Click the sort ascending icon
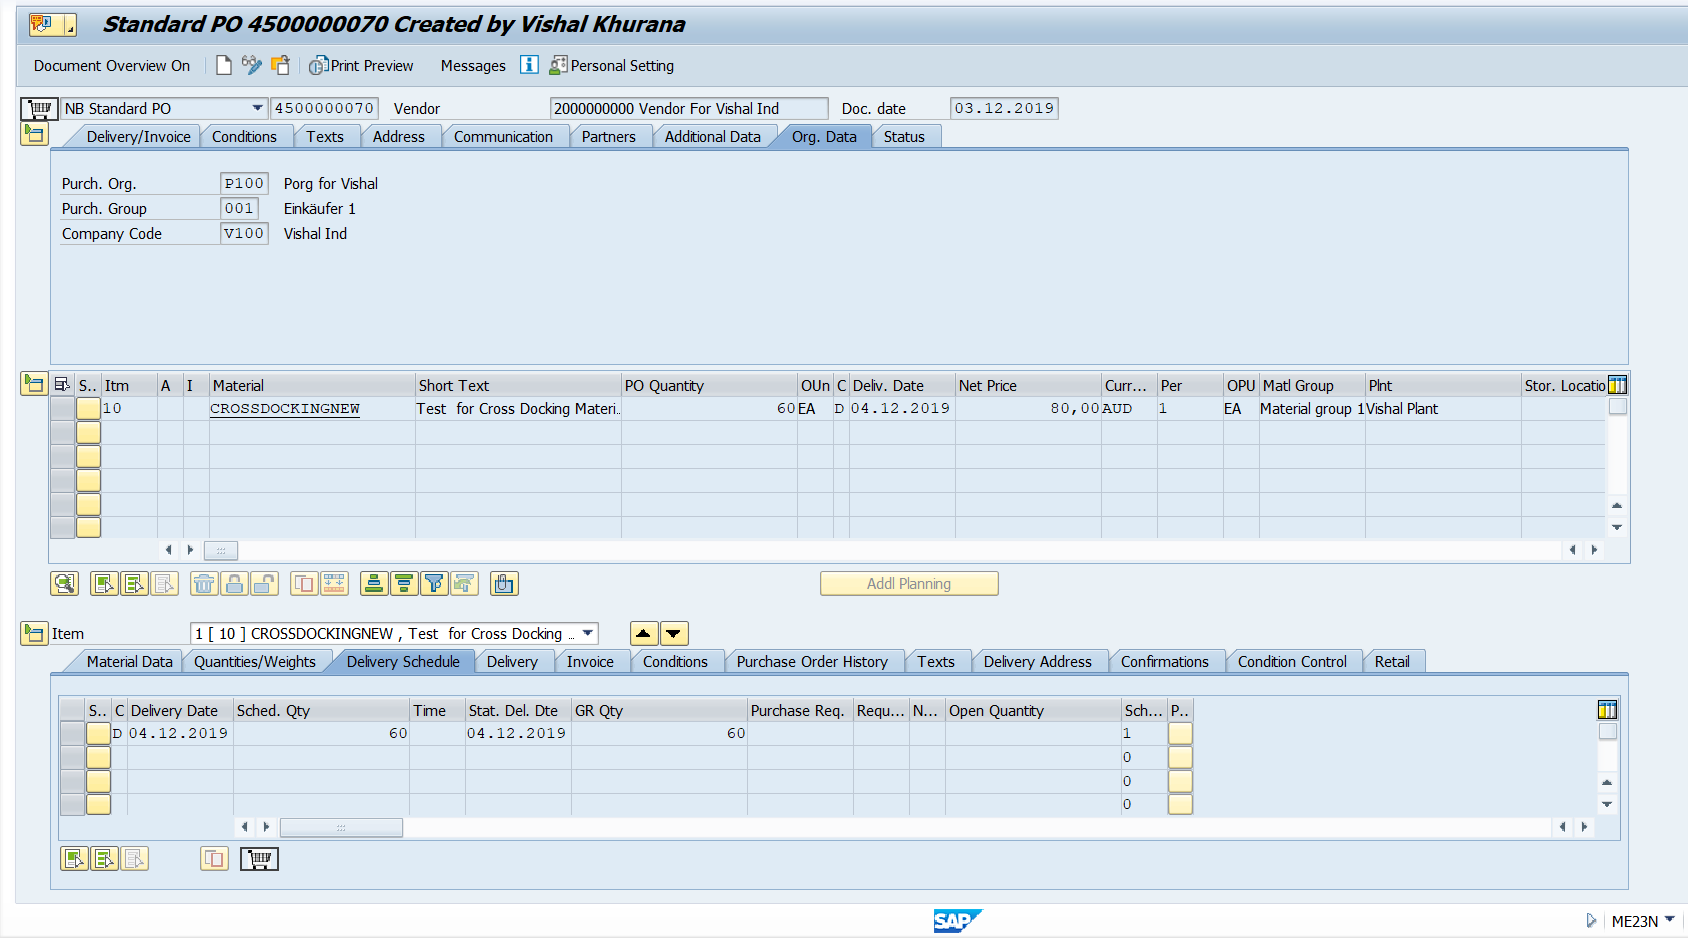The height and width of the screenshot is (938, 1688). pos(373,583)
